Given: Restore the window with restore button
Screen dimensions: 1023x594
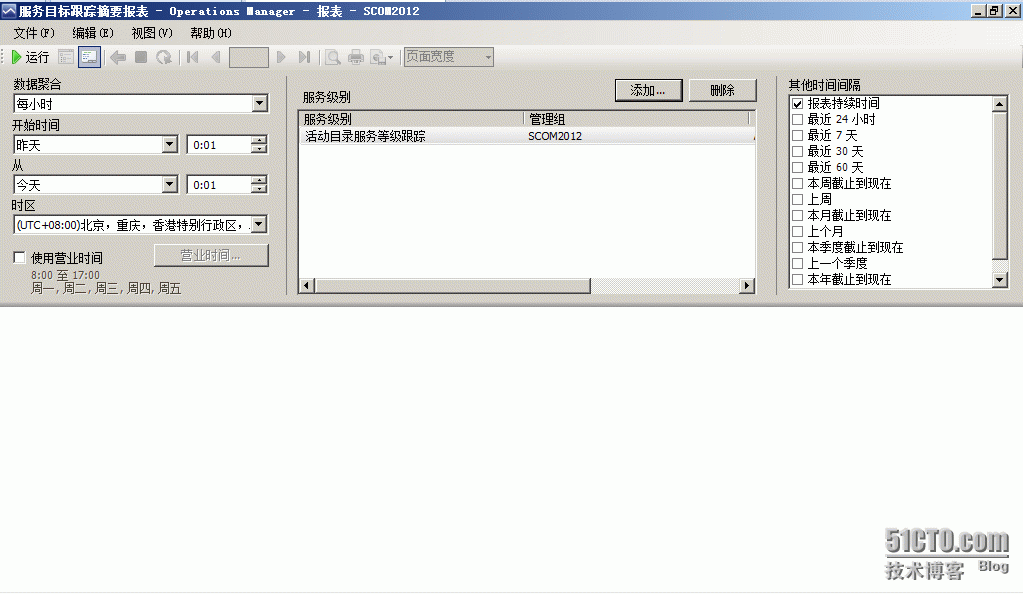Looking at the screenshot, I should pos(994,10).
